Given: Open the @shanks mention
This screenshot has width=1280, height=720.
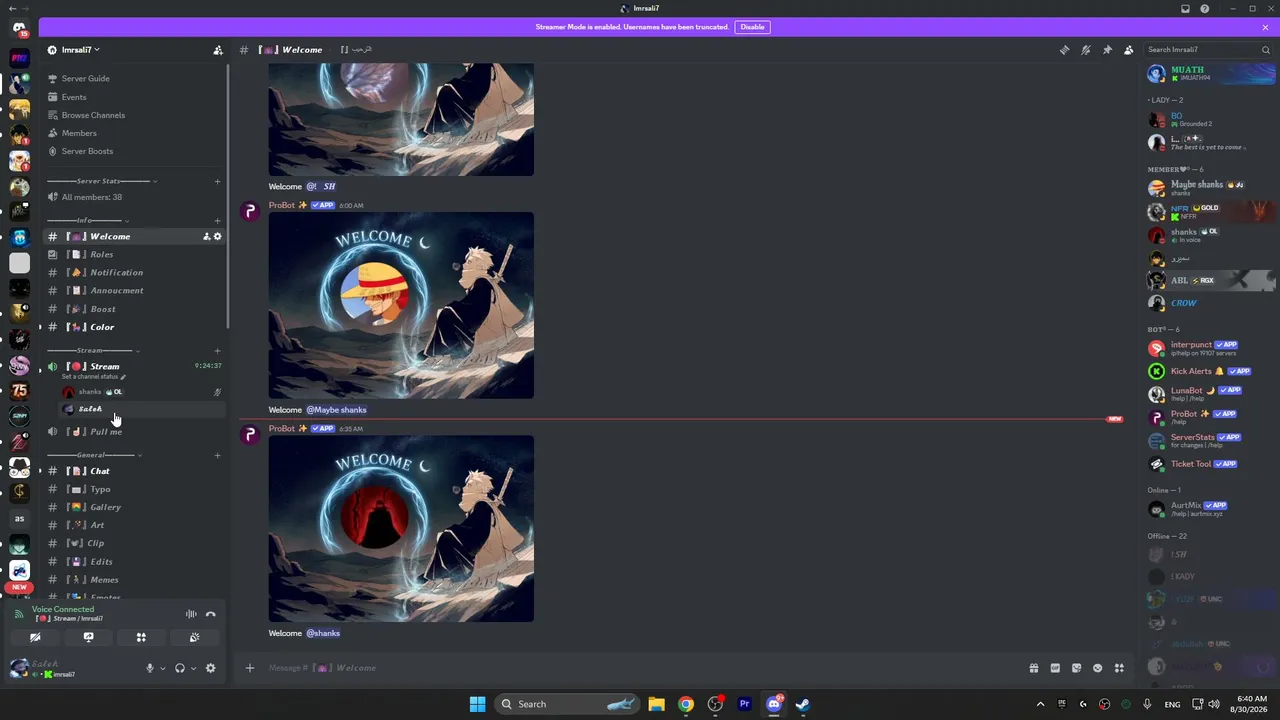Looking at the screenshot, I should click(x=323, y=633).
